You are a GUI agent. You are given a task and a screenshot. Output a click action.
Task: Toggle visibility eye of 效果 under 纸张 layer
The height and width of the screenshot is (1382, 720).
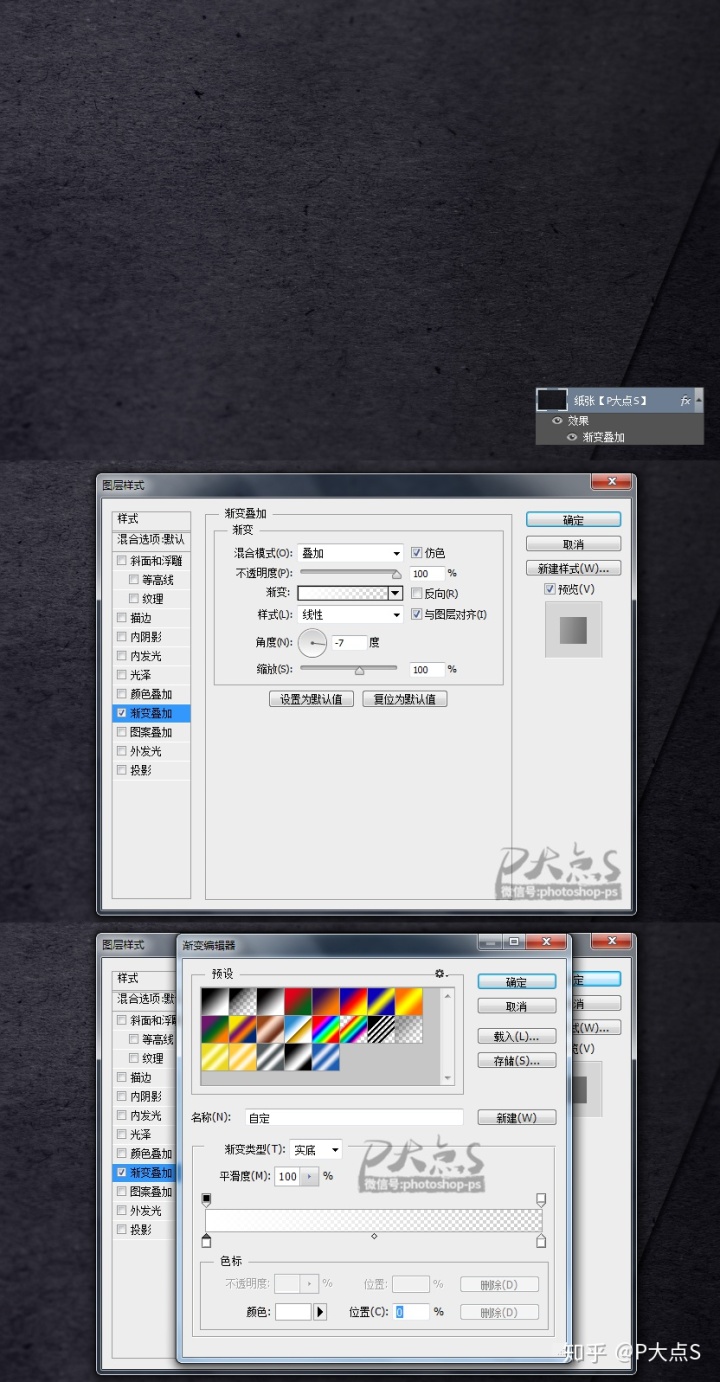558,421
